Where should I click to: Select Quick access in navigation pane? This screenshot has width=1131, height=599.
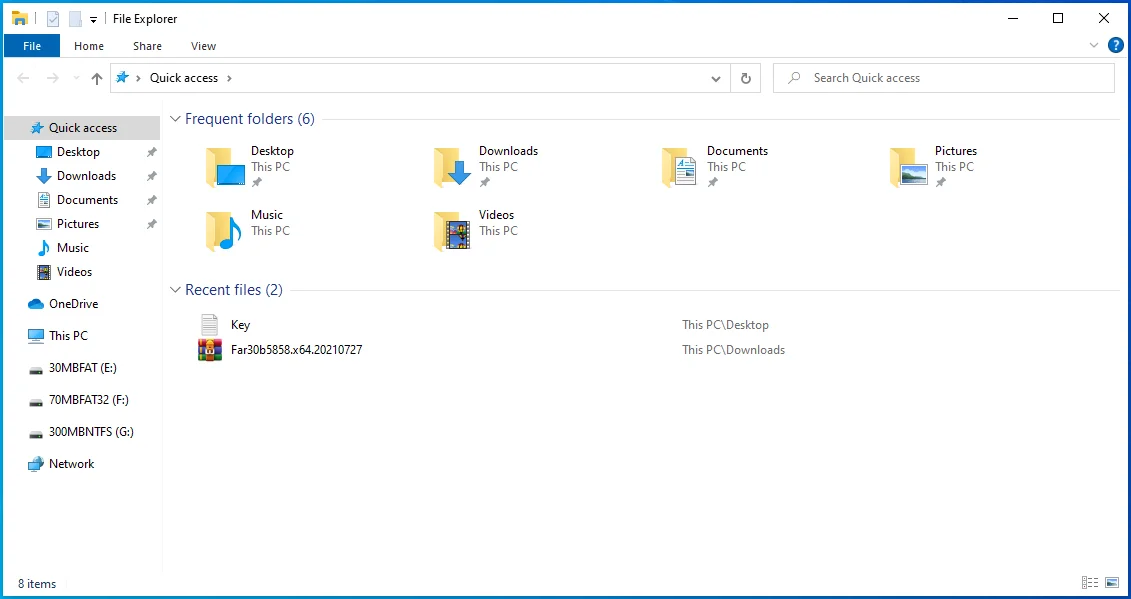(82, 128)
